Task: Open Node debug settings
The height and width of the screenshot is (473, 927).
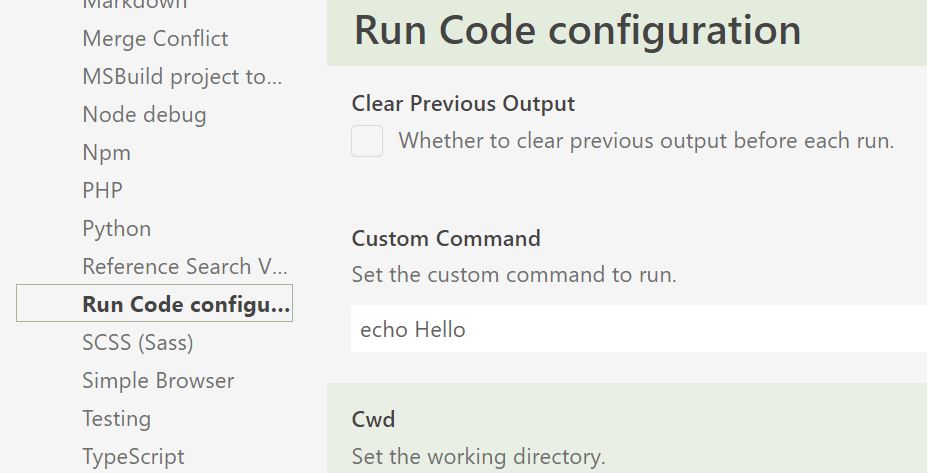Action: (x=144, y=115)
